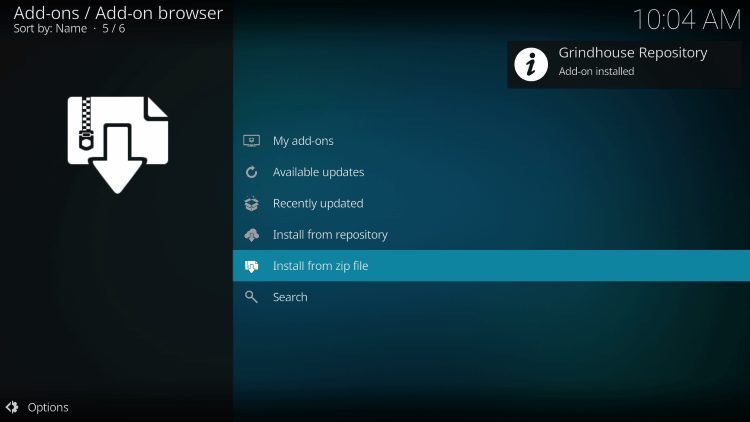Click the Available updates refresh icon
750x422 pixels.
pos(252,172)
